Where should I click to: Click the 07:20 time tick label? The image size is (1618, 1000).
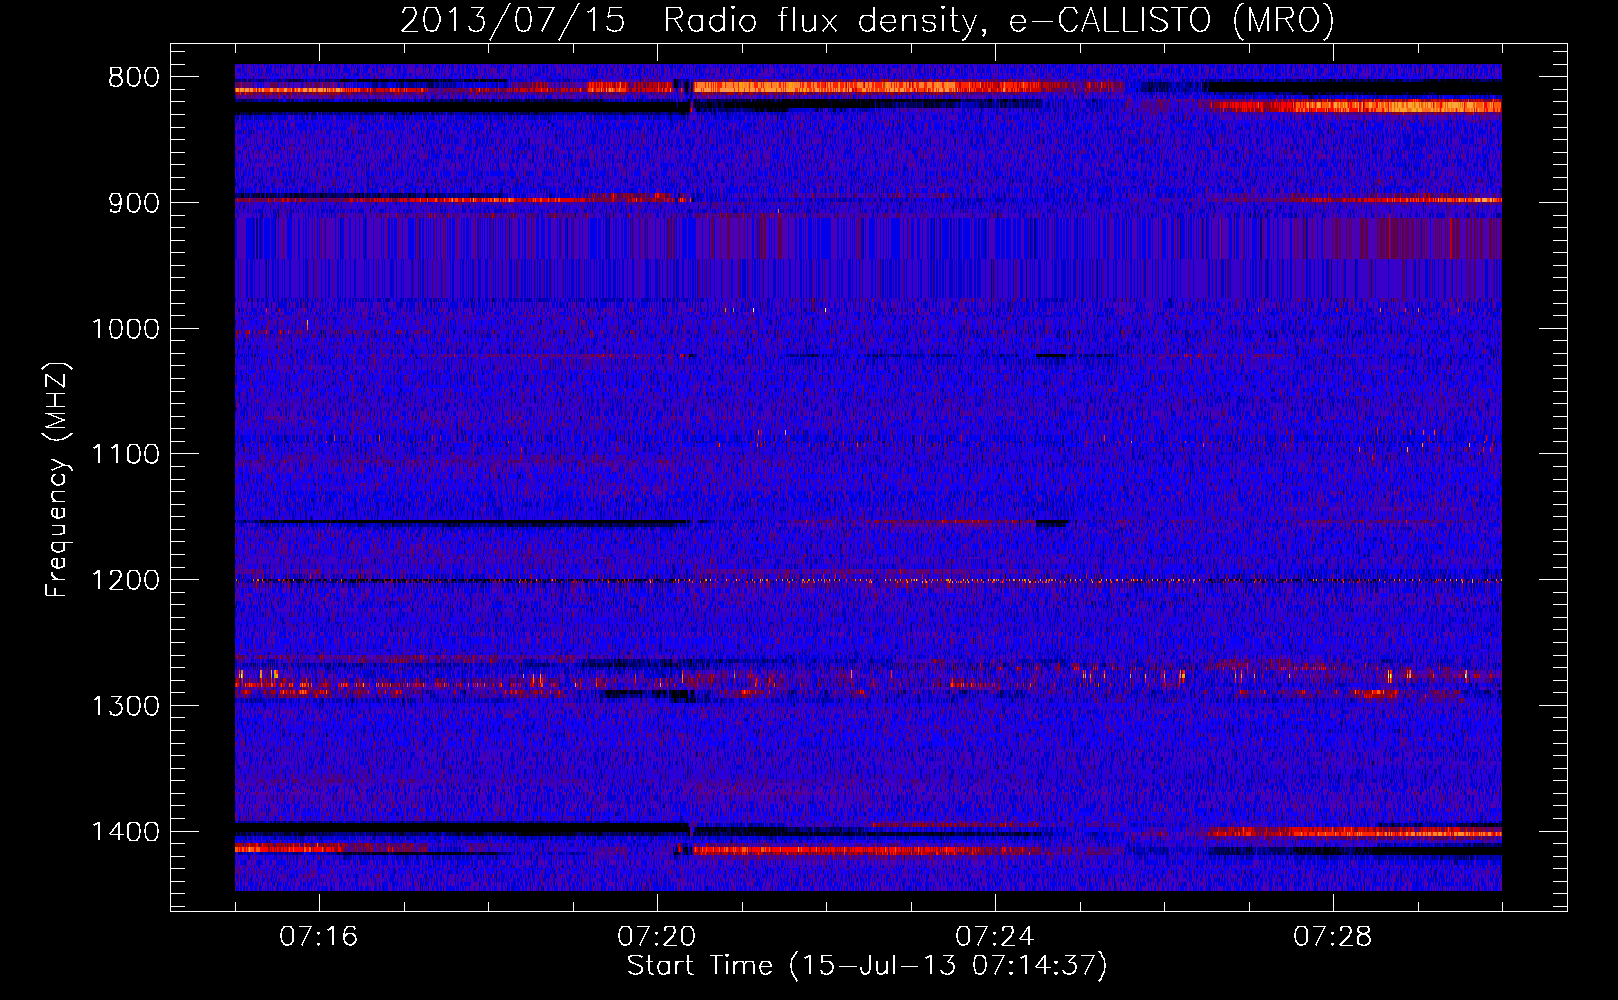[657, 937]
